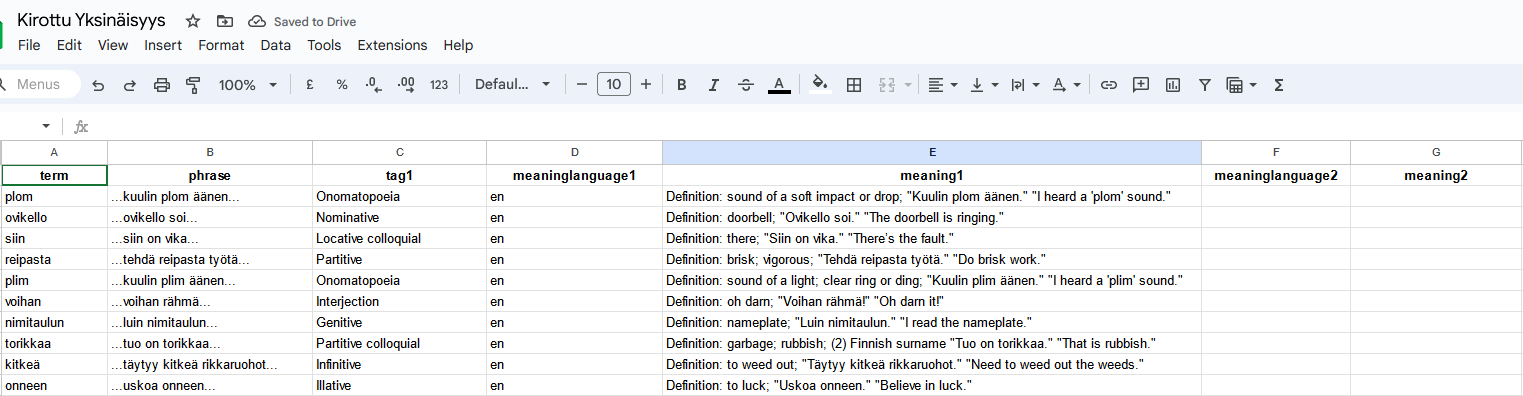
Task: Select the cell containing 'term'
Action: pyautogui.click(x=54, y=175)
